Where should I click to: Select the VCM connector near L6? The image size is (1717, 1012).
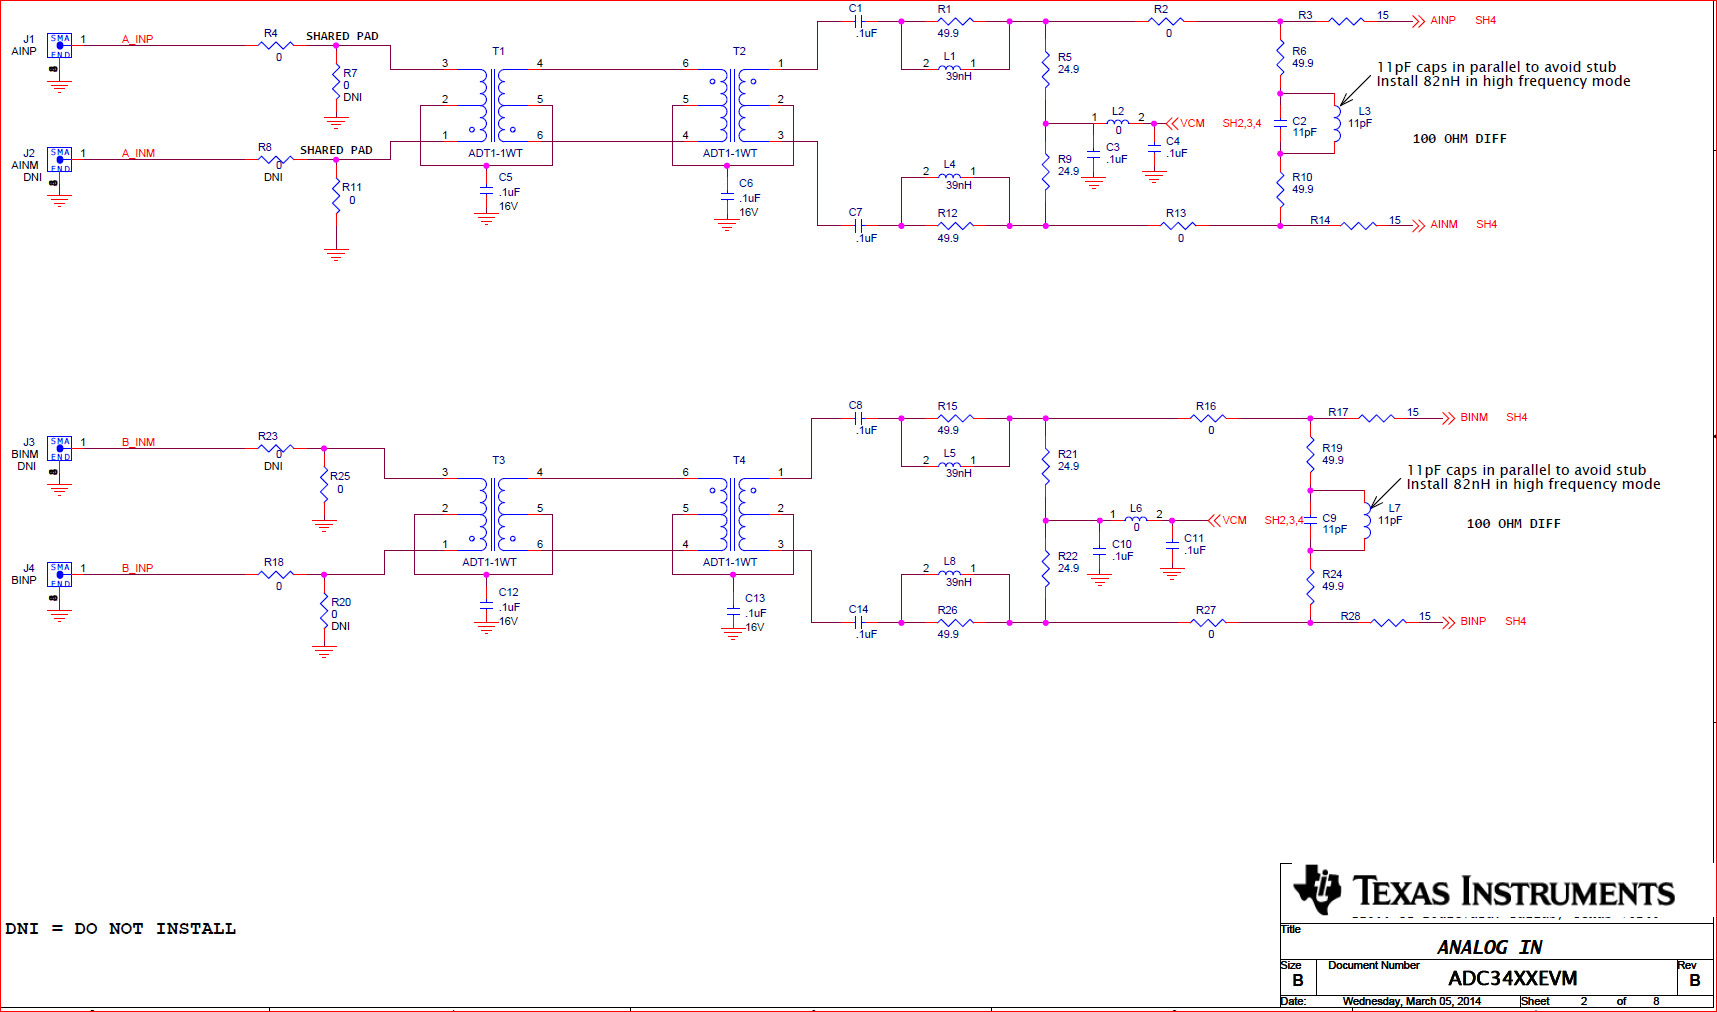1214,520
